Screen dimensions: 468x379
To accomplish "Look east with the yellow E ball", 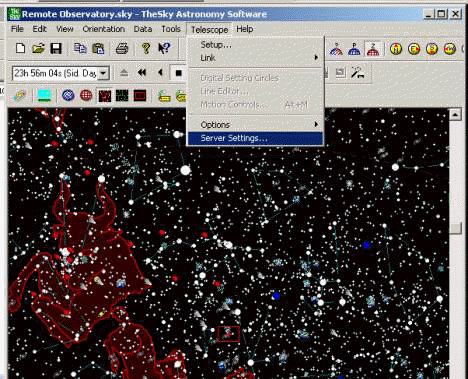I will coord(414,49).
